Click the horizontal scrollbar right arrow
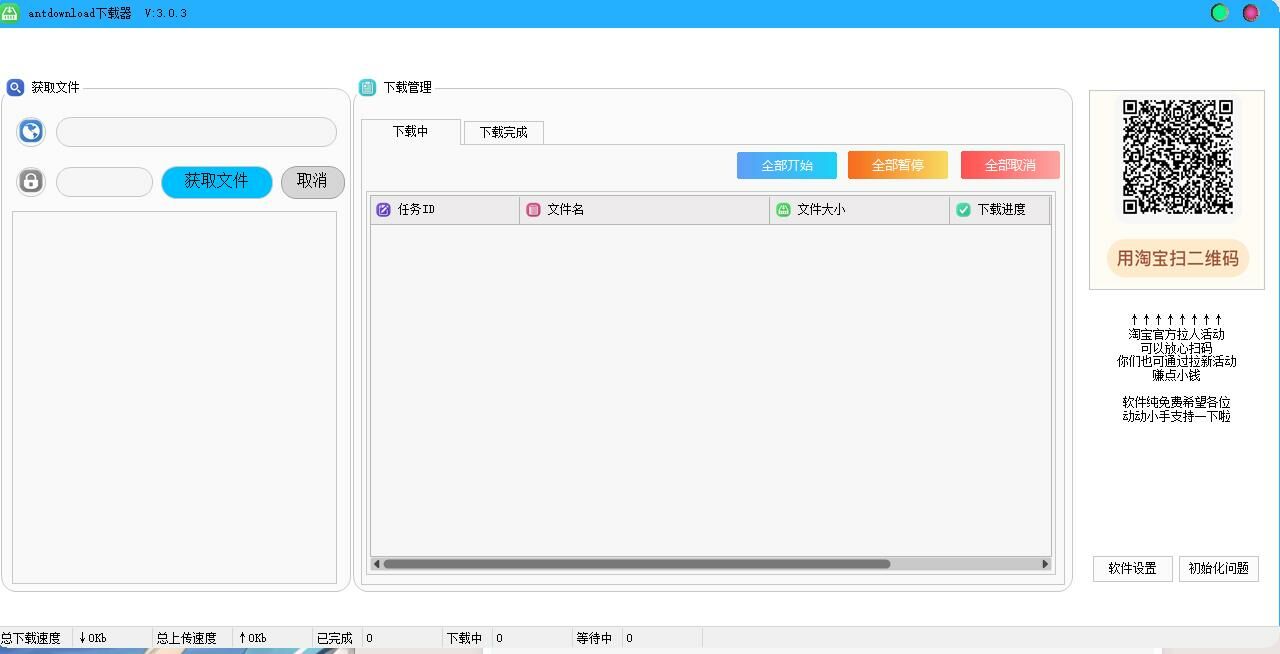The width and height of the screenshot is (1280, 654). click(x=1045, y=564)
